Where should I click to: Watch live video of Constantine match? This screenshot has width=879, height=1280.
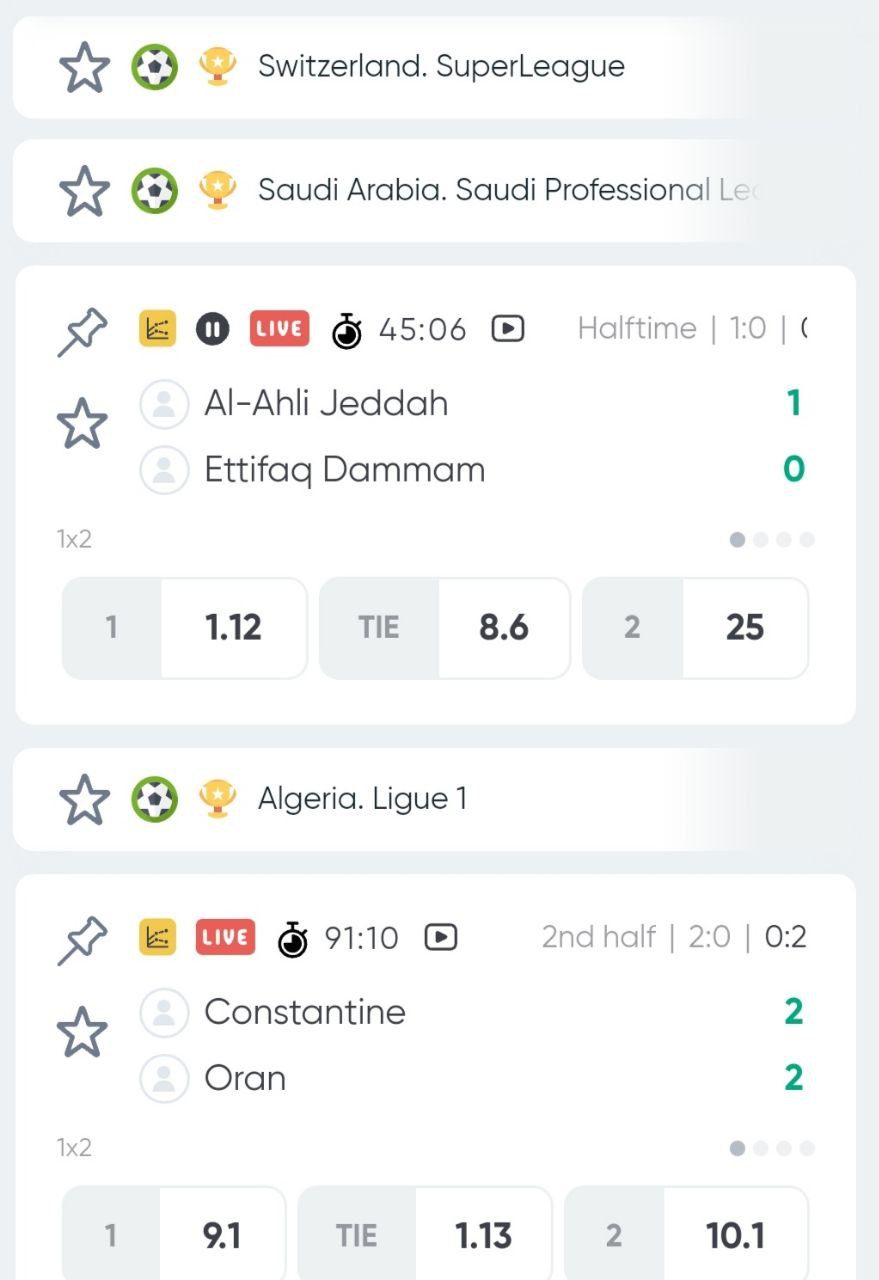(441, 937)
